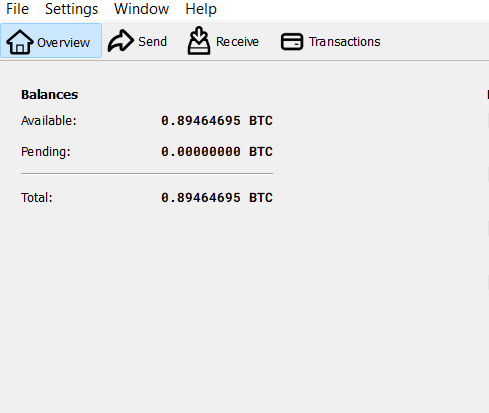Click the separator line above Total
The width and height of the screenshot is (489, 413).
[x=147, y=173]
